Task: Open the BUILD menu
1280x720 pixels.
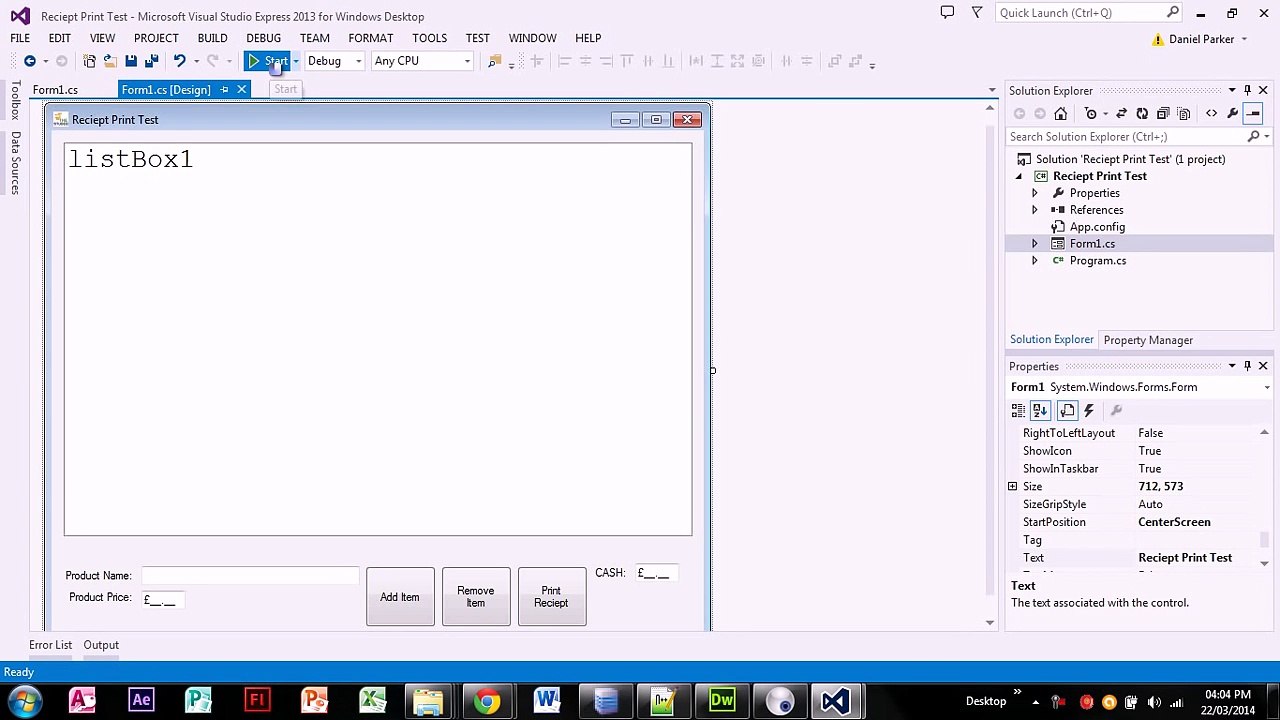Action: [212, 38]
